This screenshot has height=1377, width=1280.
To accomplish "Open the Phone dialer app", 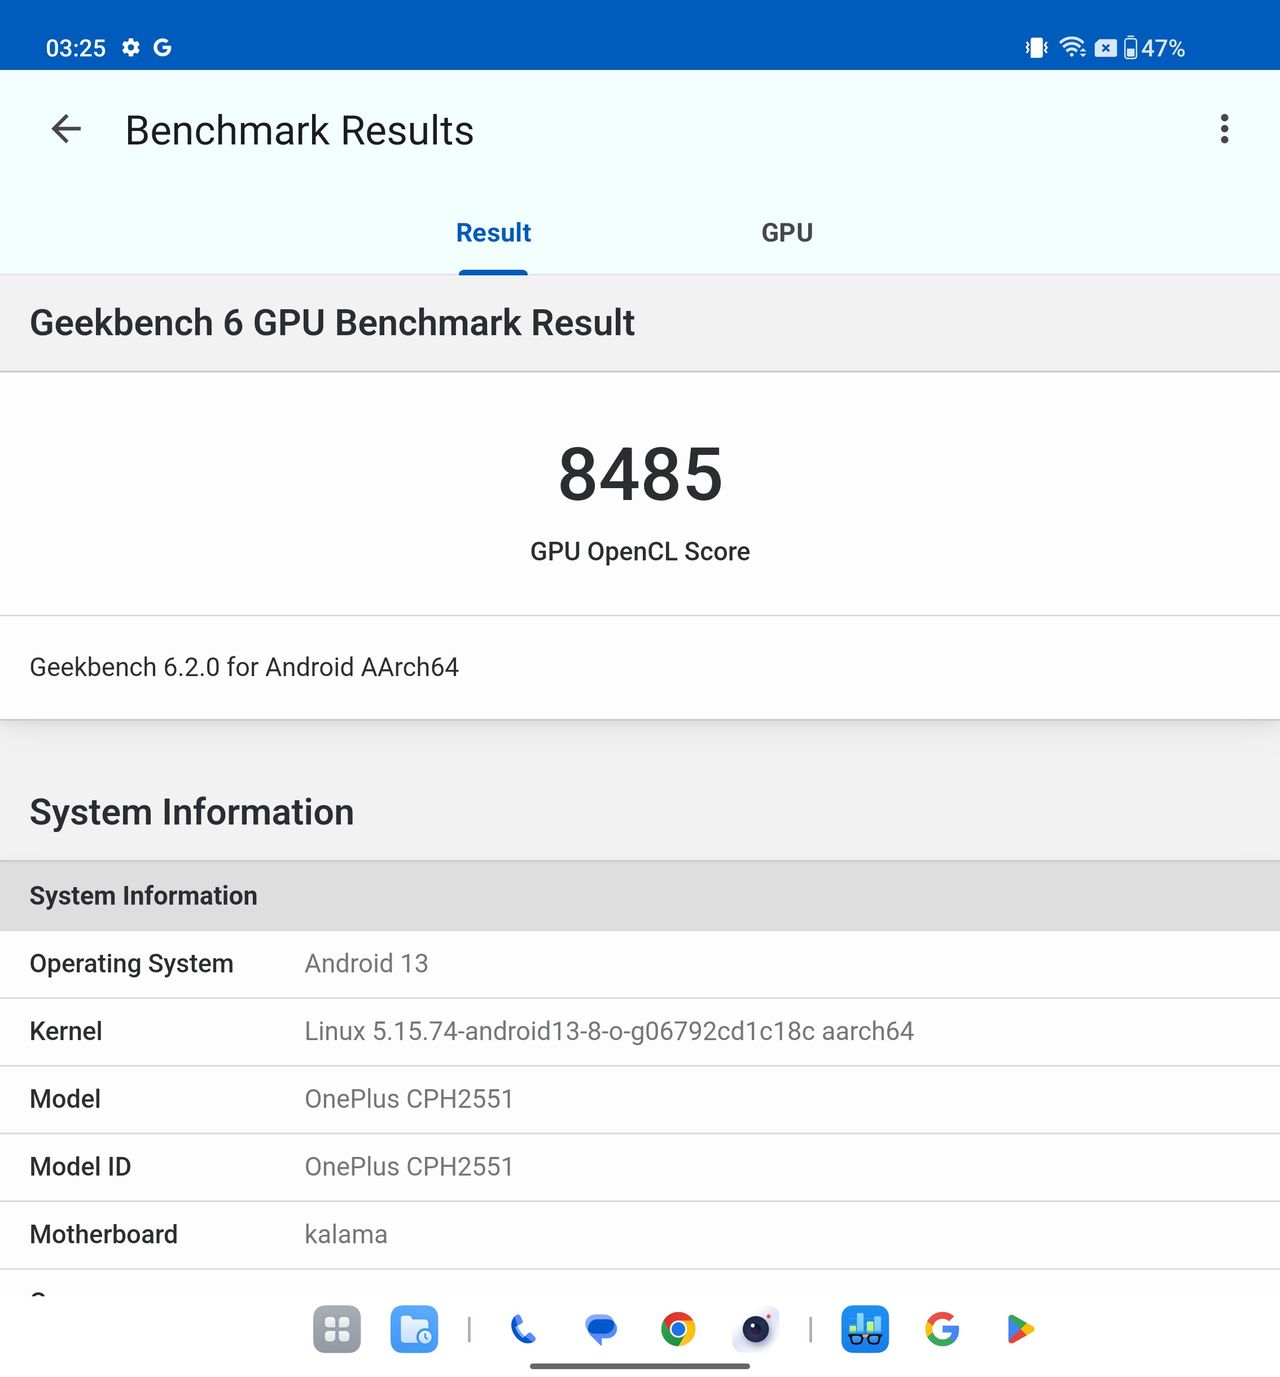I will (523, 1329).
